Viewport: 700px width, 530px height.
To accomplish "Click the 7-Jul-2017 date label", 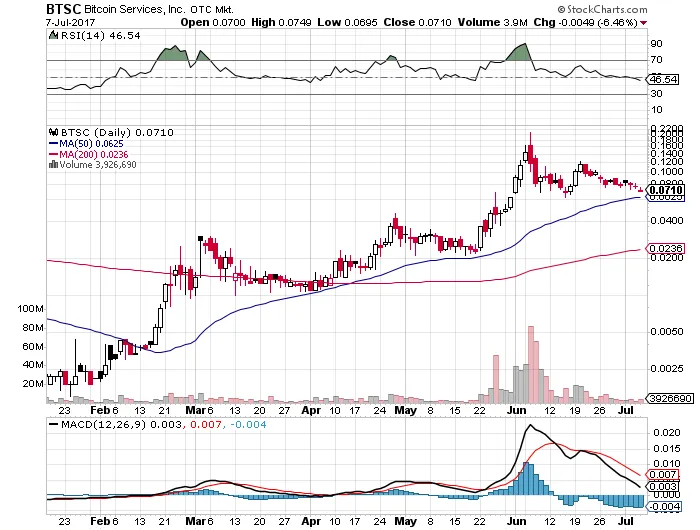I will [70, 22].
